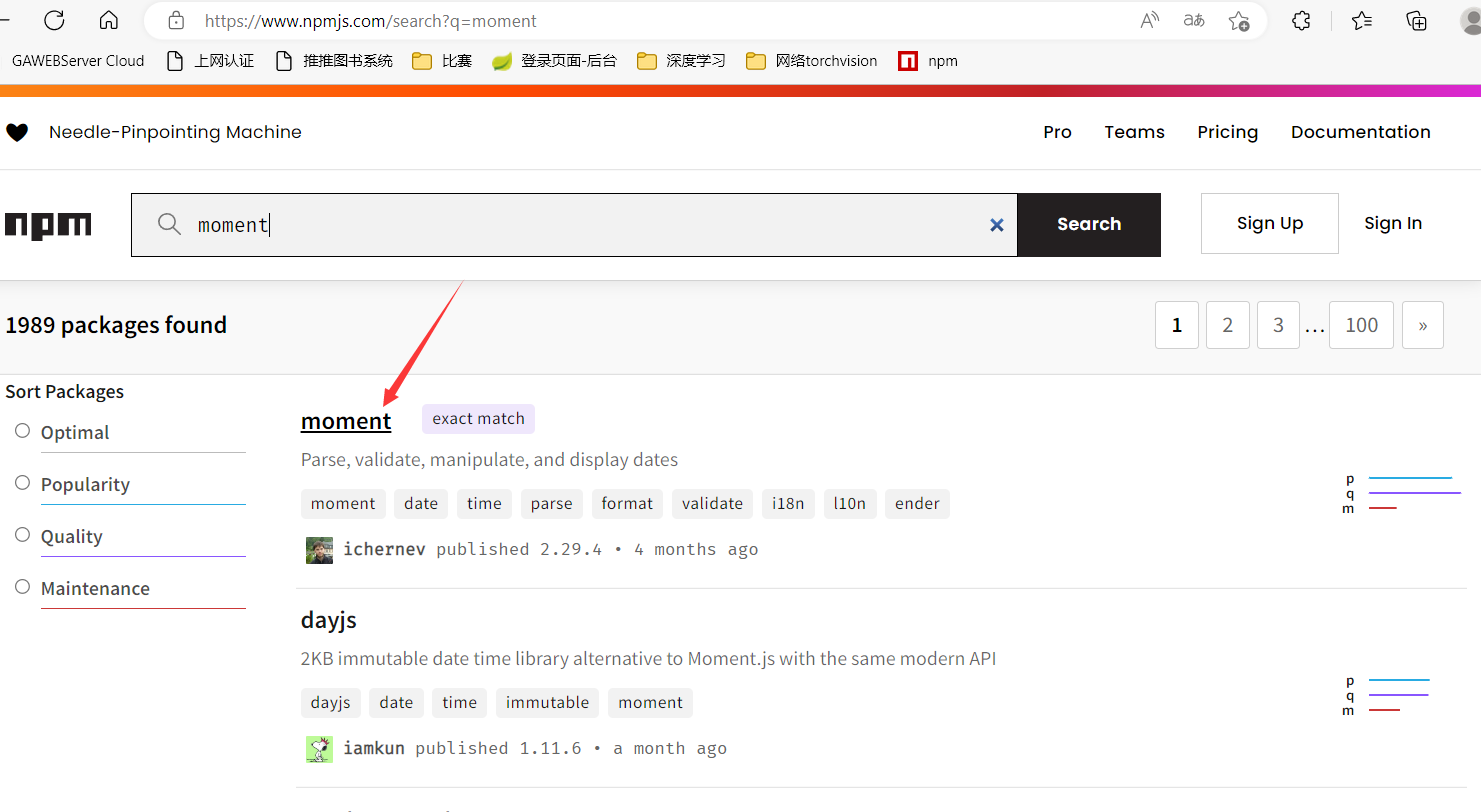Click the ender keyword tag
Viewport: 1481px width, 812px height.
tap(917, 504)
